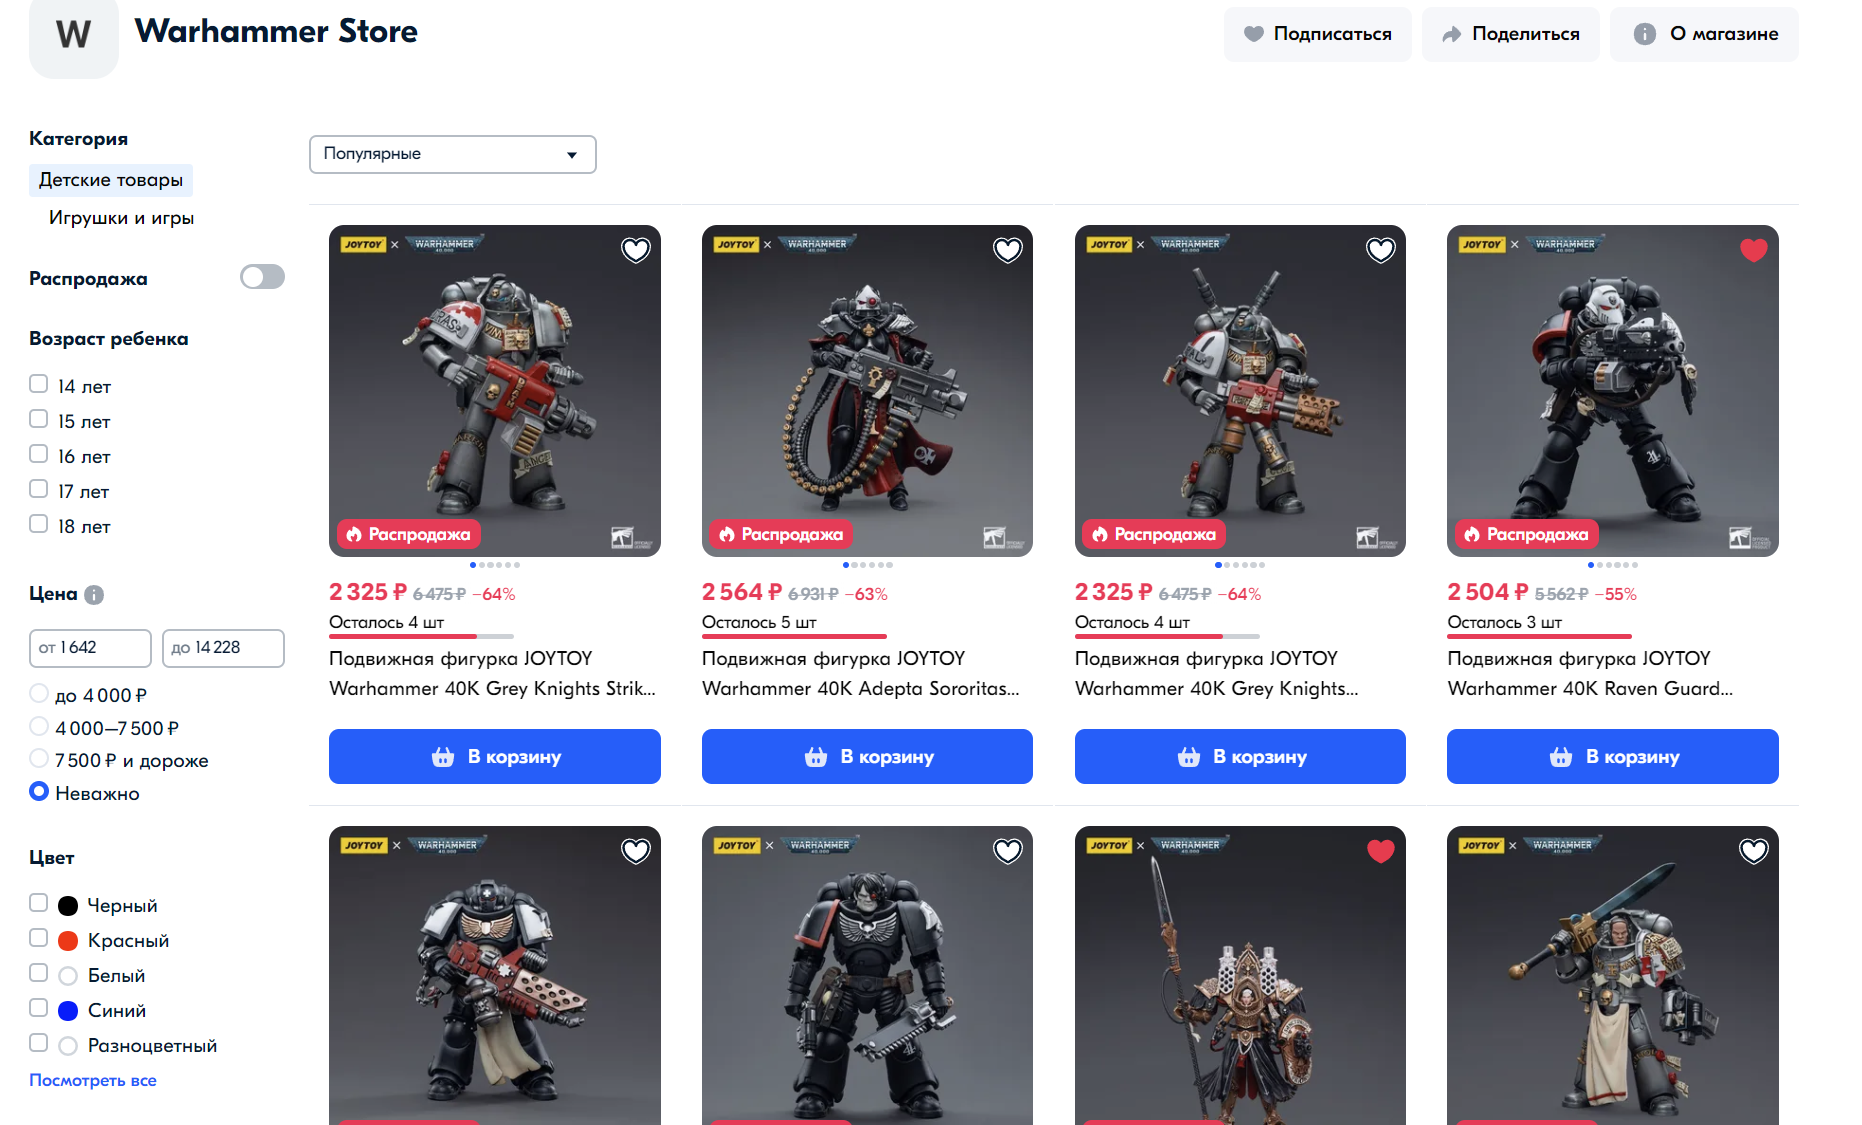1862x1125 pixels.
Task: Check the 14 лет age checkbox
Action: click(x=39, y=384)
